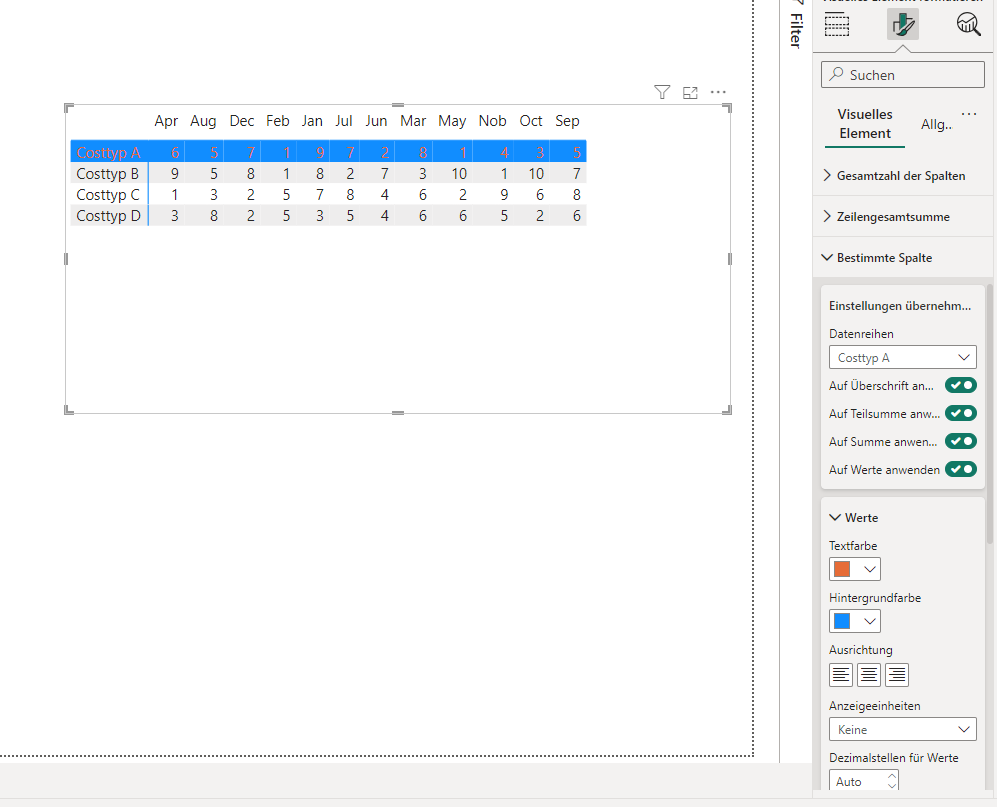The width and height of the screenshot is (997, 807).
Task: Click the Jan column header
Action: pos(312,121)
